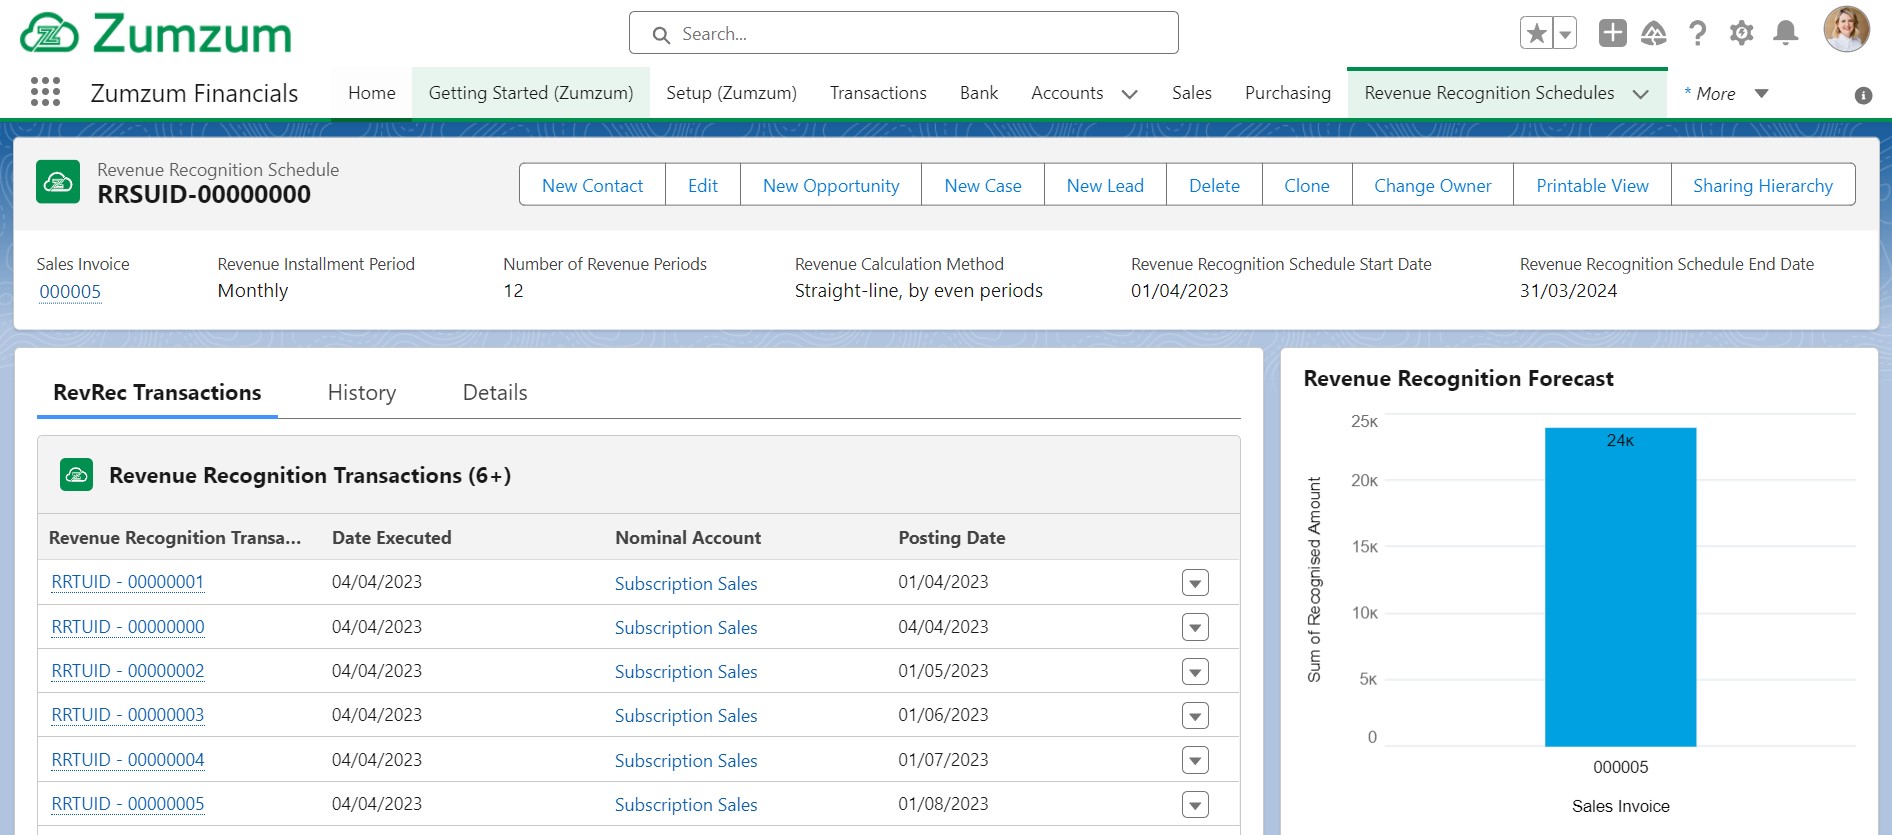The image size is (1892, 835).
Task: Click the blue 24K forecast chart bar
Action: click(x=1620, y=587)
